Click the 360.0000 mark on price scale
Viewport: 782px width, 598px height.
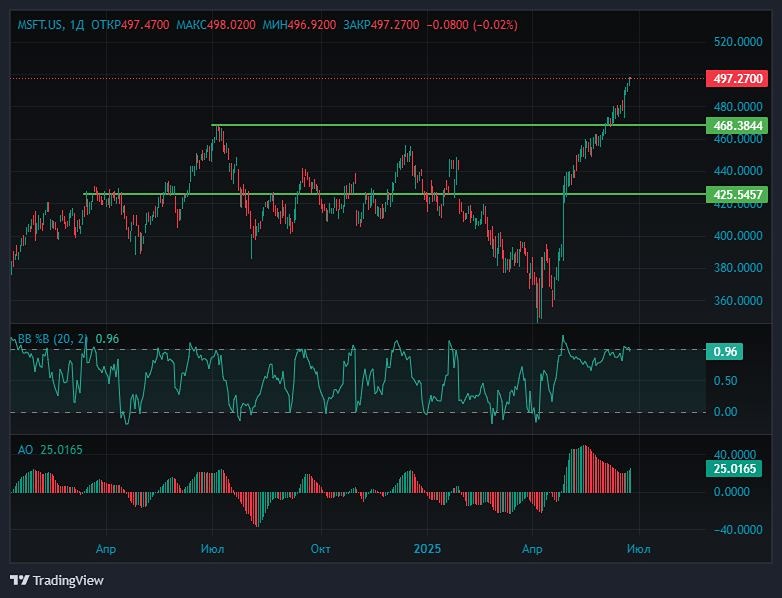[x=735, y=300]
